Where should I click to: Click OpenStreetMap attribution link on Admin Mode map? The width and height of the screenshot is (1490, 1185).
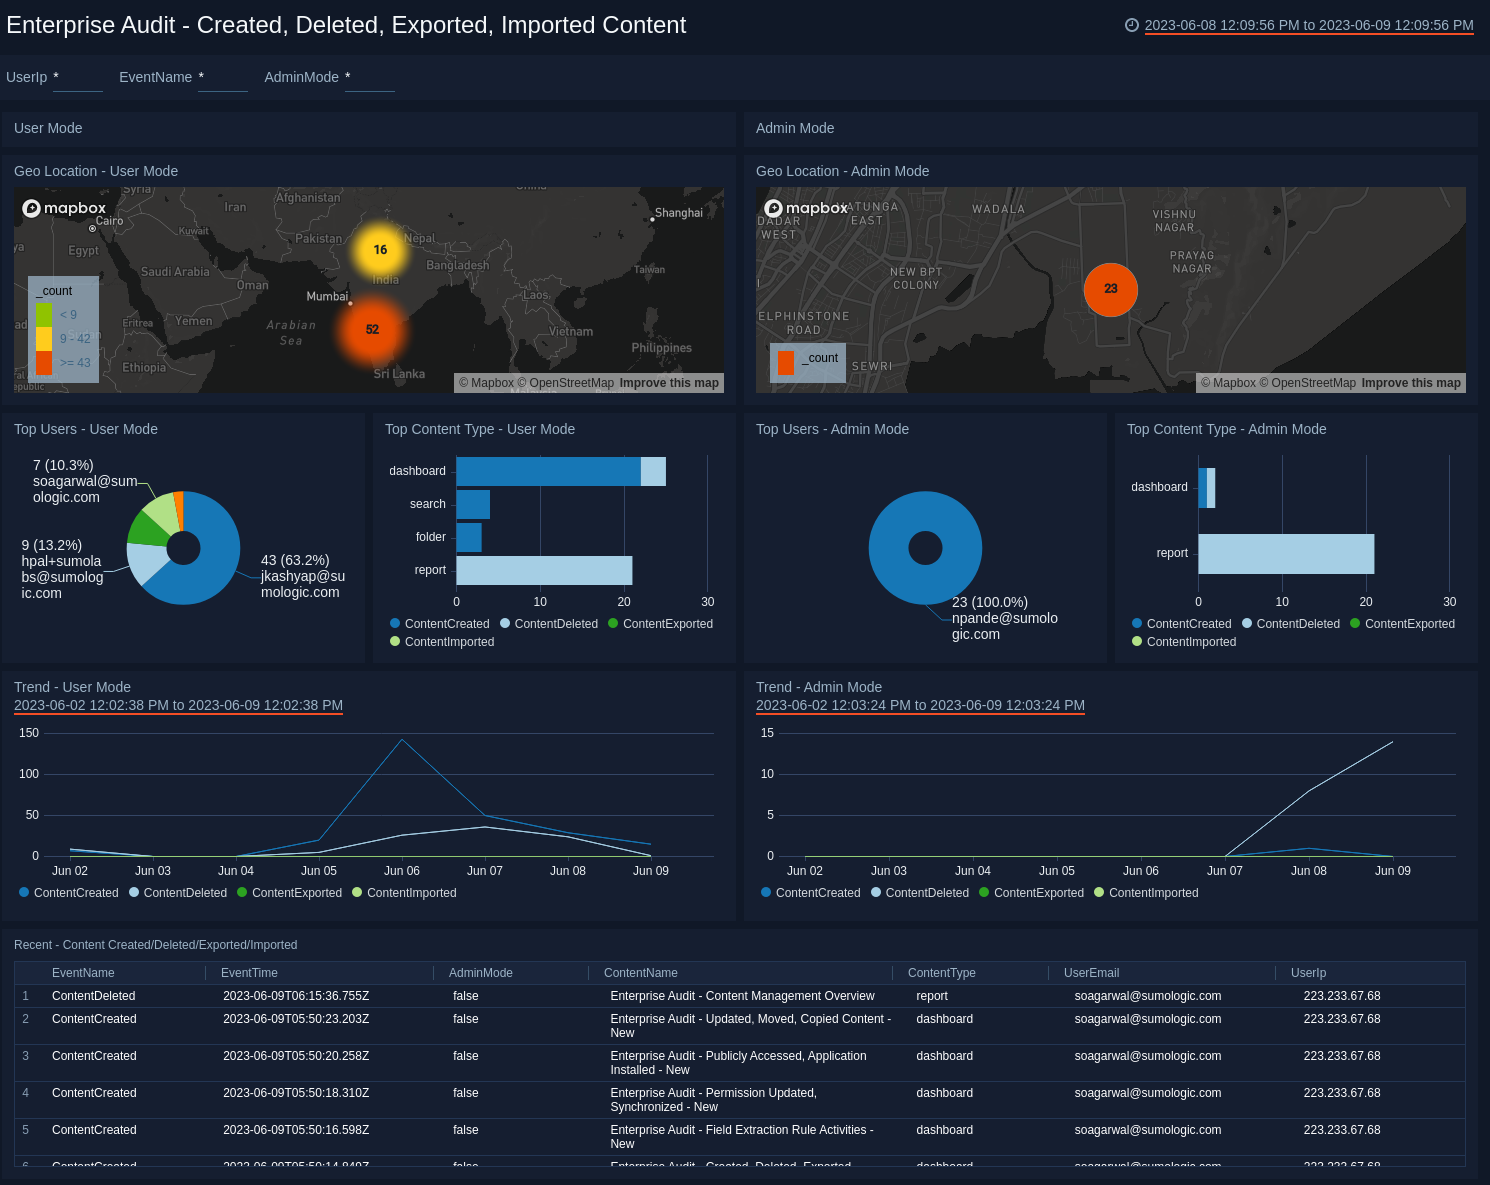(x=1313, y=383)
